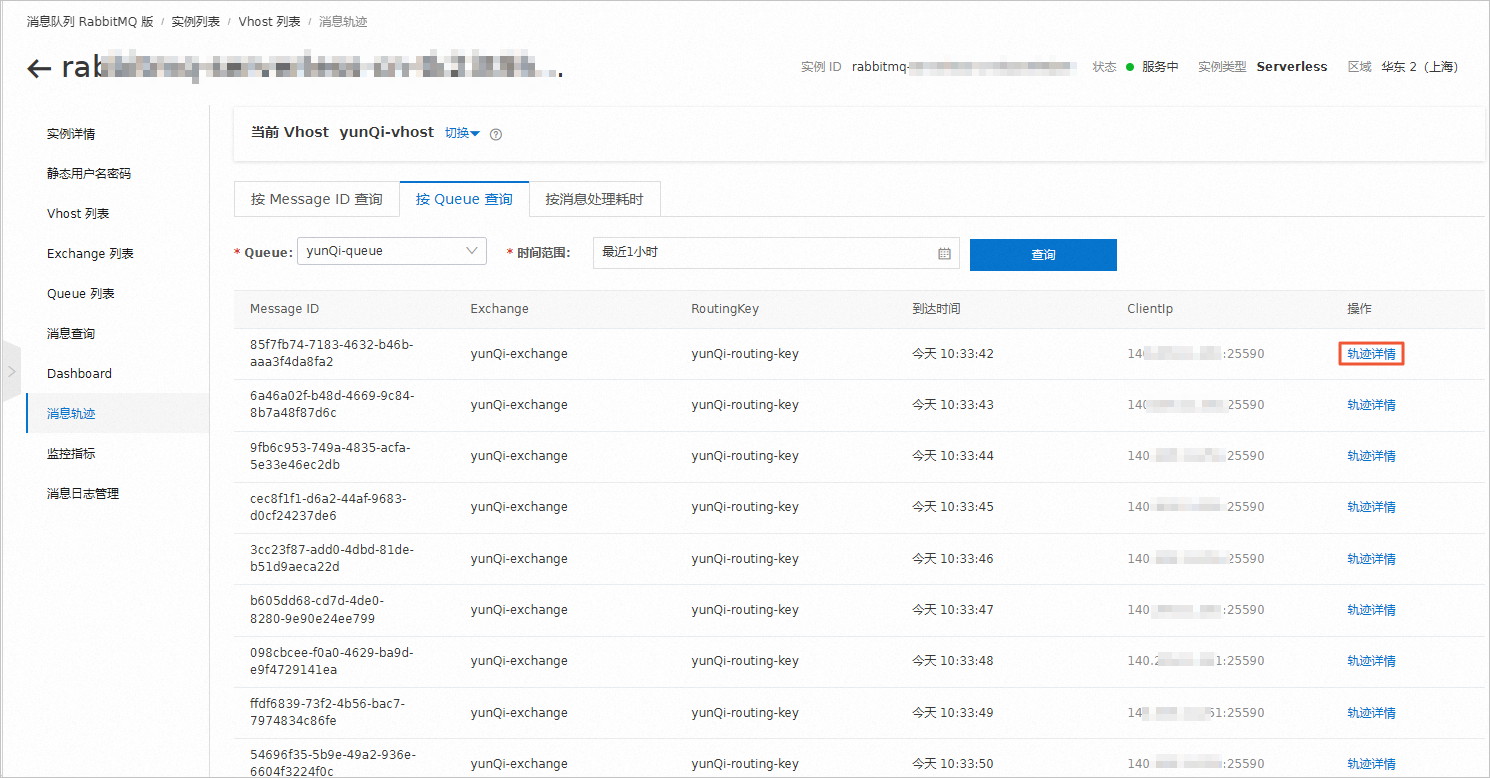Click breadcrumb 实例列表
The height and width of the screenshot is (778, 1490).
196,22
